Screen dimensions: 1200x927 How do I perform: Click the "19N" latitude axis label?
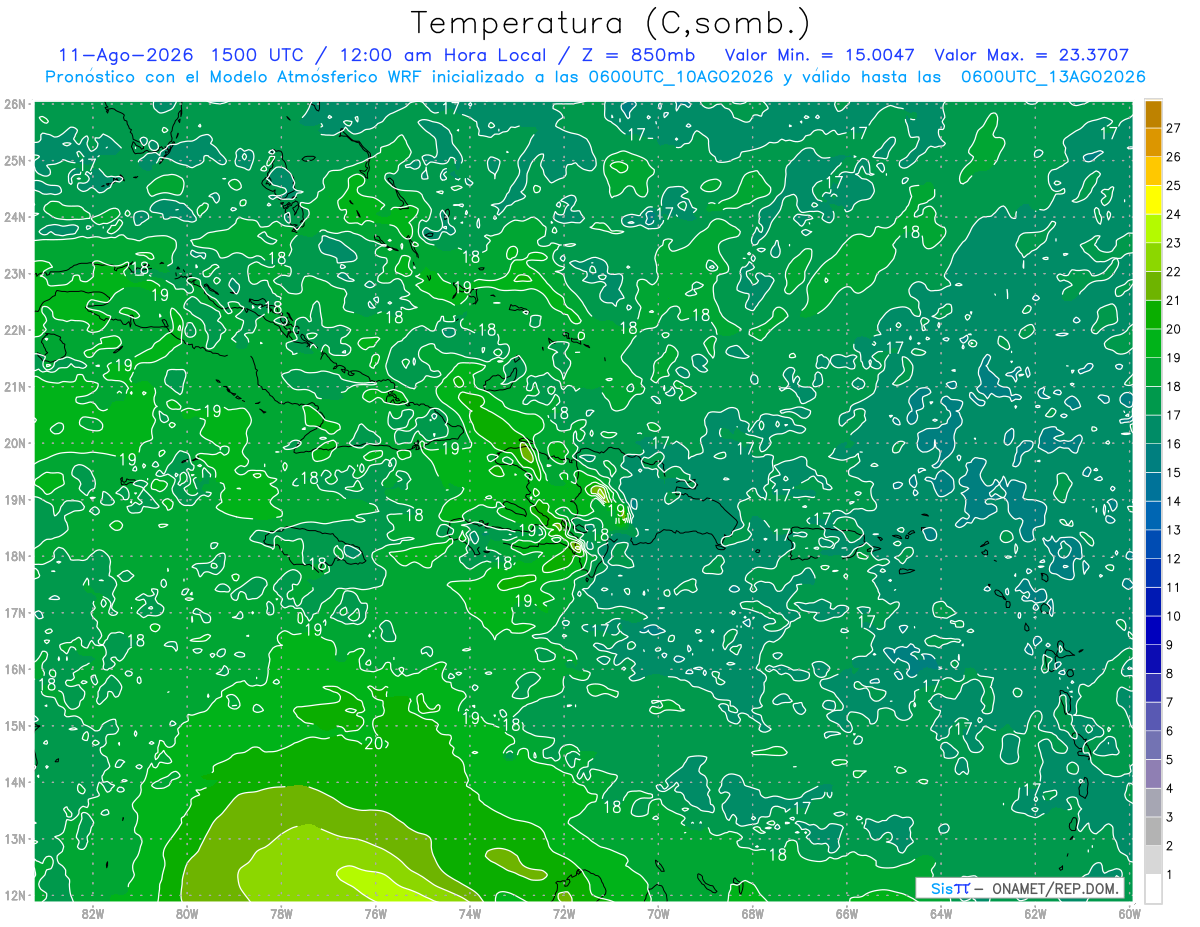tap(14, 499)
